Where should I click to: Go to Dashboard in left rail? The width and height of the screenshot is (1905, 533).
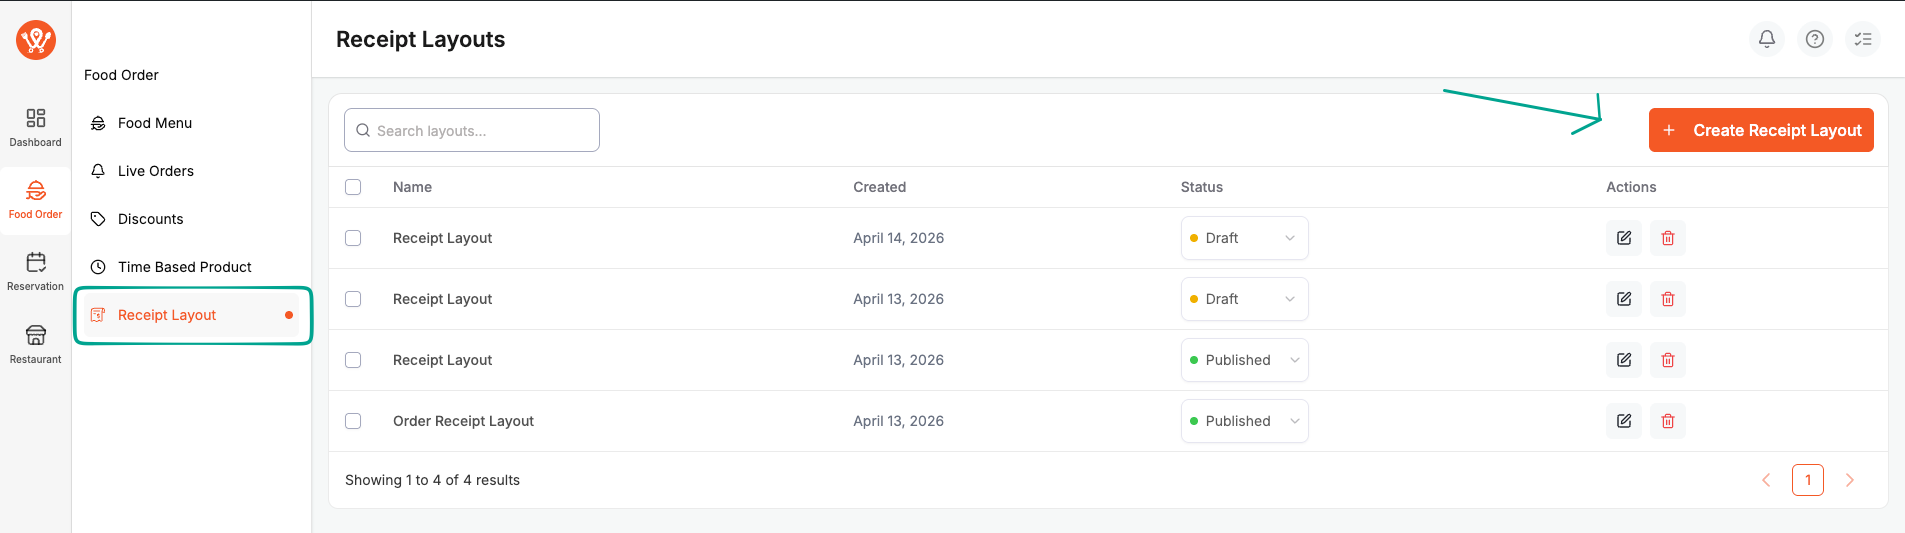tap(35, 127)
